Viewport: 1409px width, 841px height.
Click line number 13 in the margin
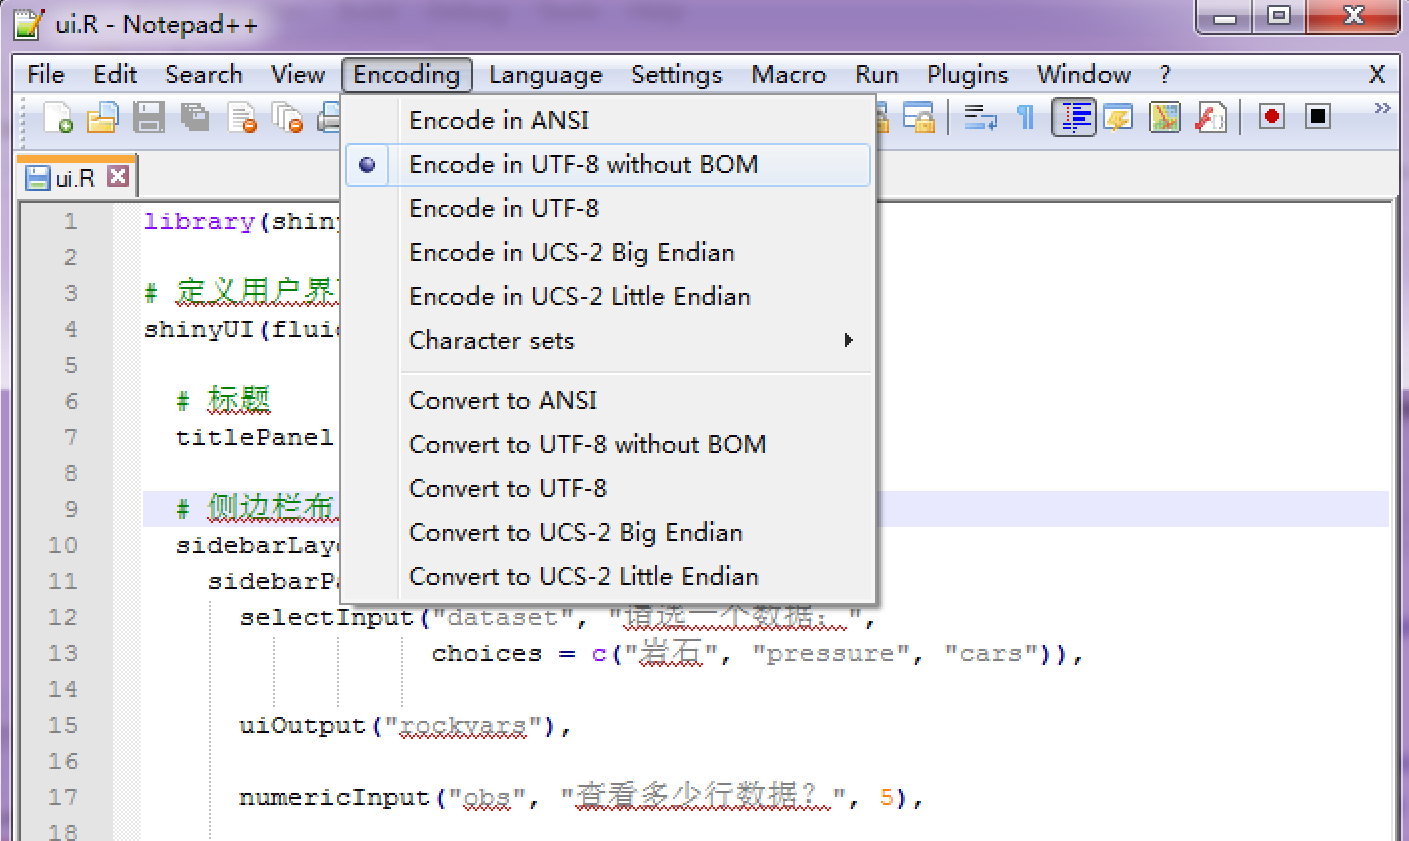coord(64,653)
